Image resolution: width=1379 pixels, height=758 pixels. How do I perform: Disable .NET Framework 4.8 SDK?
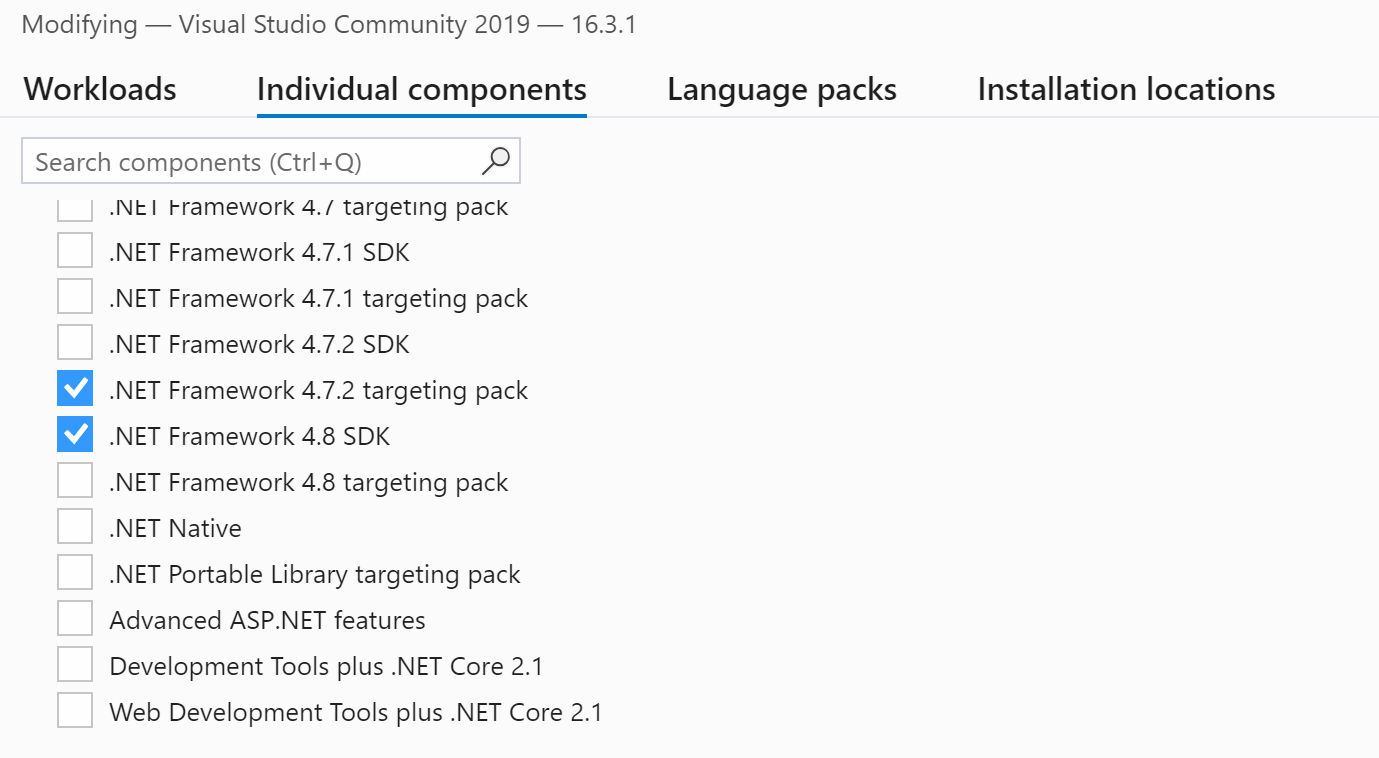click(x=75, y=434)
